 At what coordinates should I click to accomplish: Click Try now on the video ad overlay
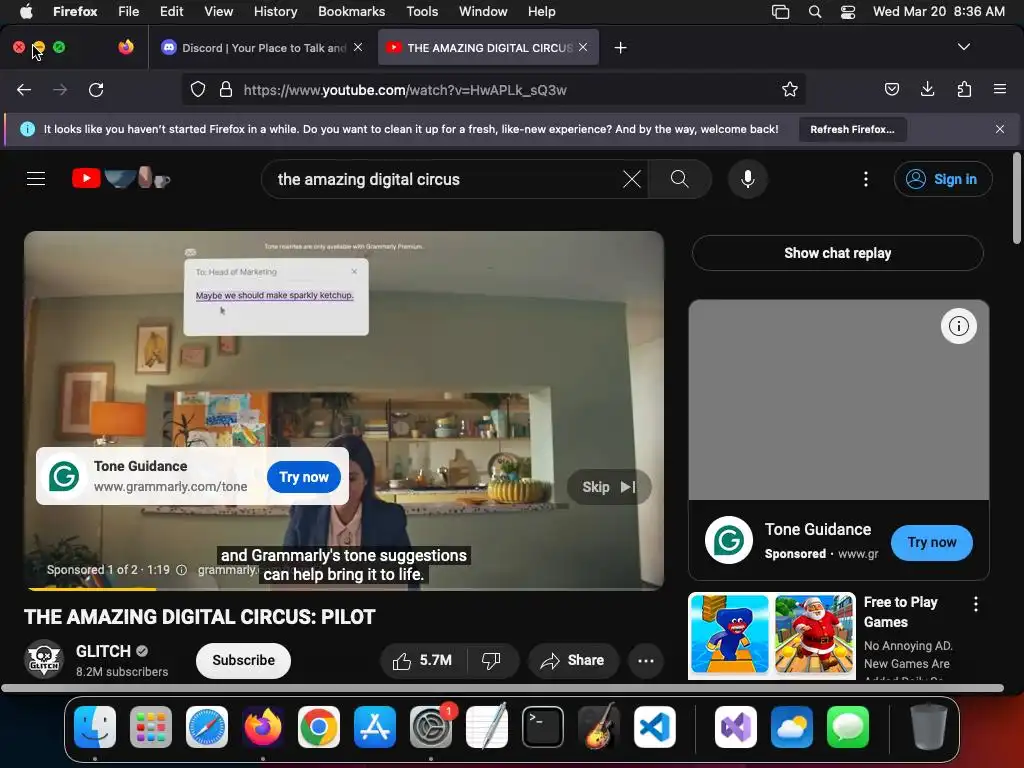pos(304,477)
